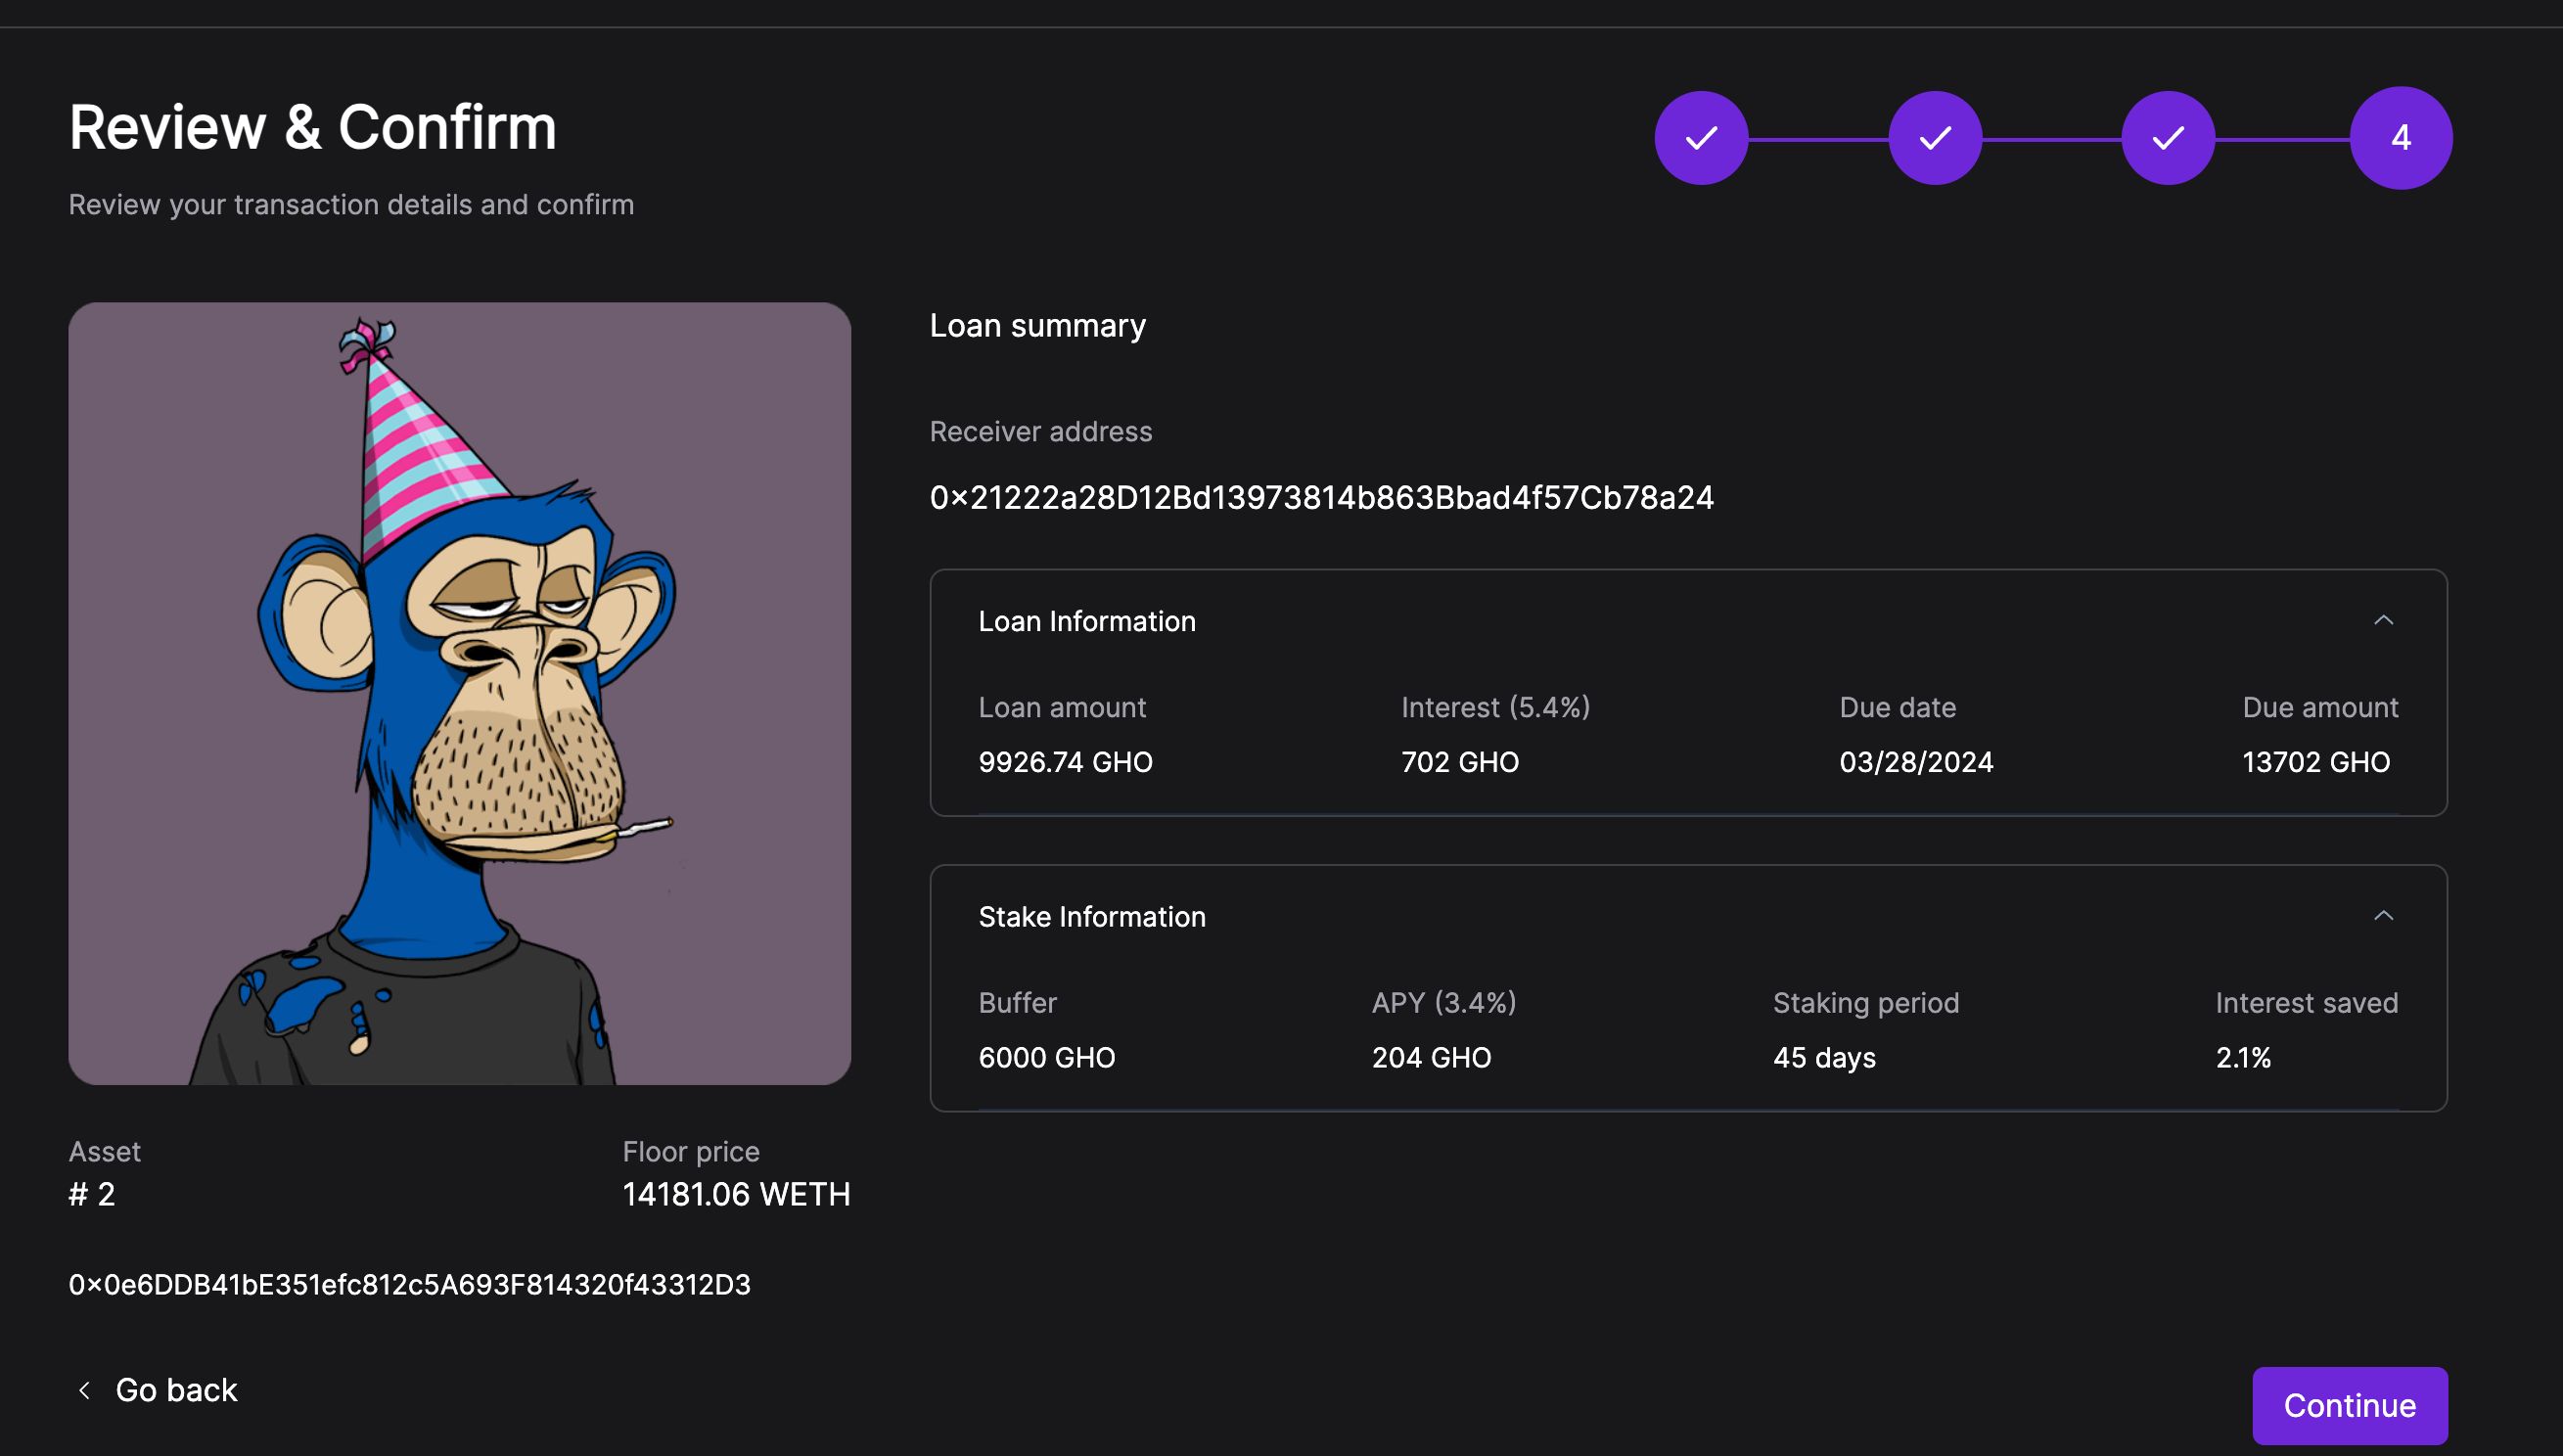Screen dimensions: 2563x1456
Task: Click the Loan summary heading
Action: click(x=1038, y=326)
